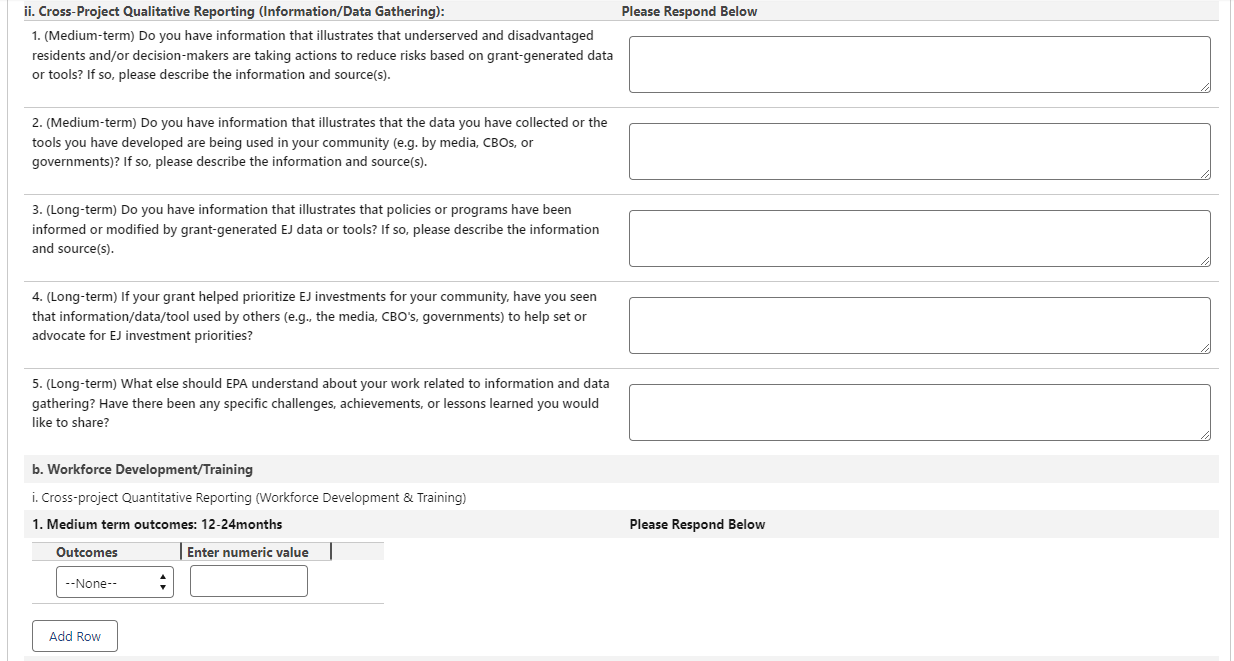Click the Workforce Development/Training section heading
Image resolution: width=1234 pixels, height=661 pixels.
coord(150,469)
